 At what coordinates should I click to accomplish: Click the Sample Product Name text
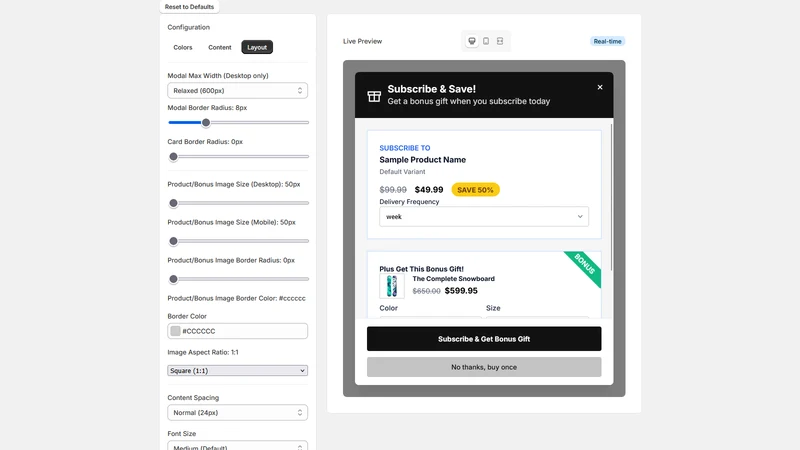[x=422, y=160]
